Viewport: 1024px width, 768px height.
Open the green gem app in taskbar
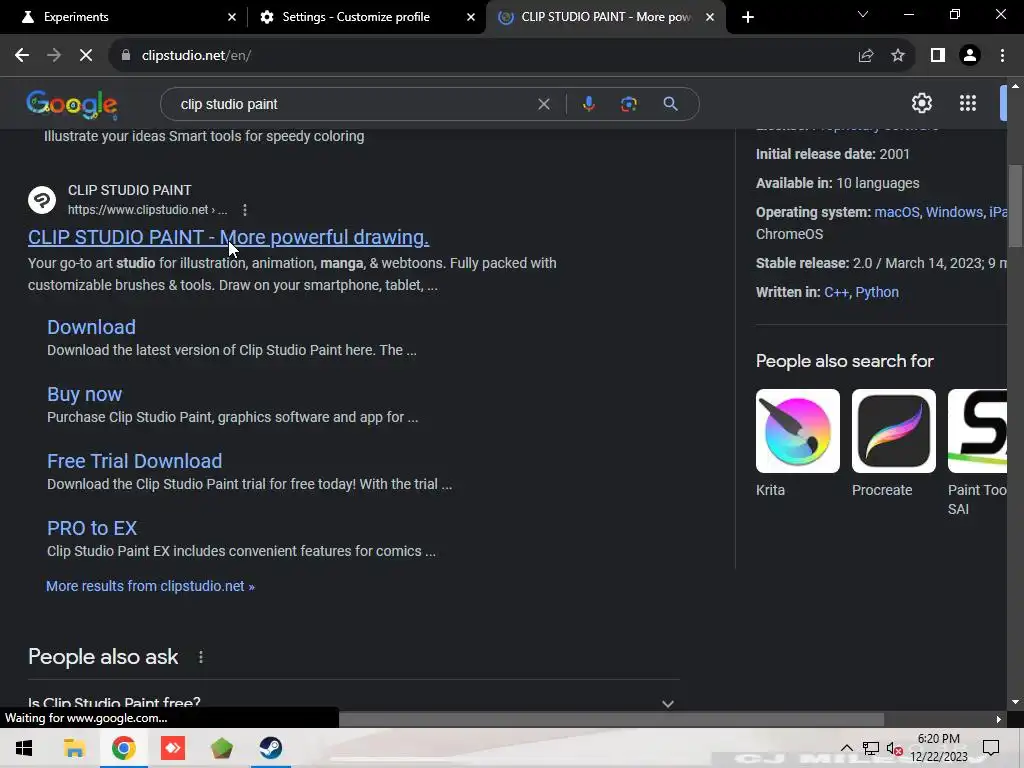222,748
